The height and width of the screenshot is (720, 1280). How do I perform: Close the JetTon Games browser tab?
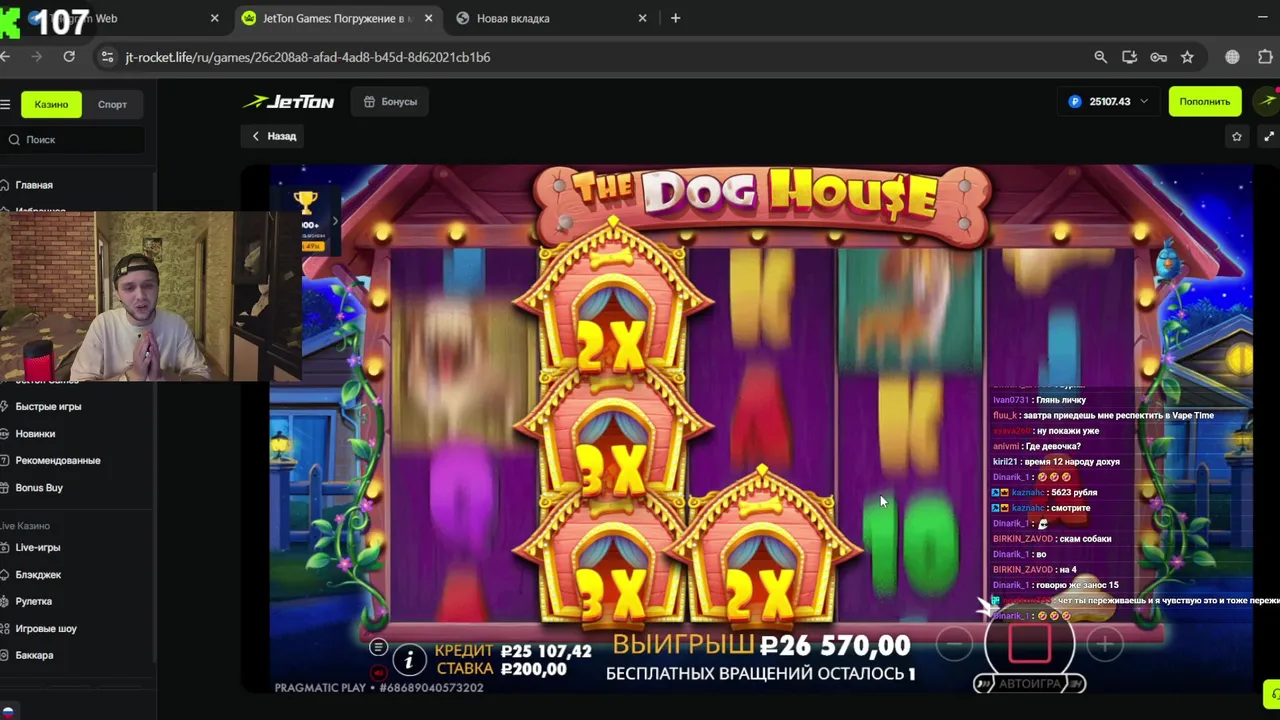pos(429,18)
